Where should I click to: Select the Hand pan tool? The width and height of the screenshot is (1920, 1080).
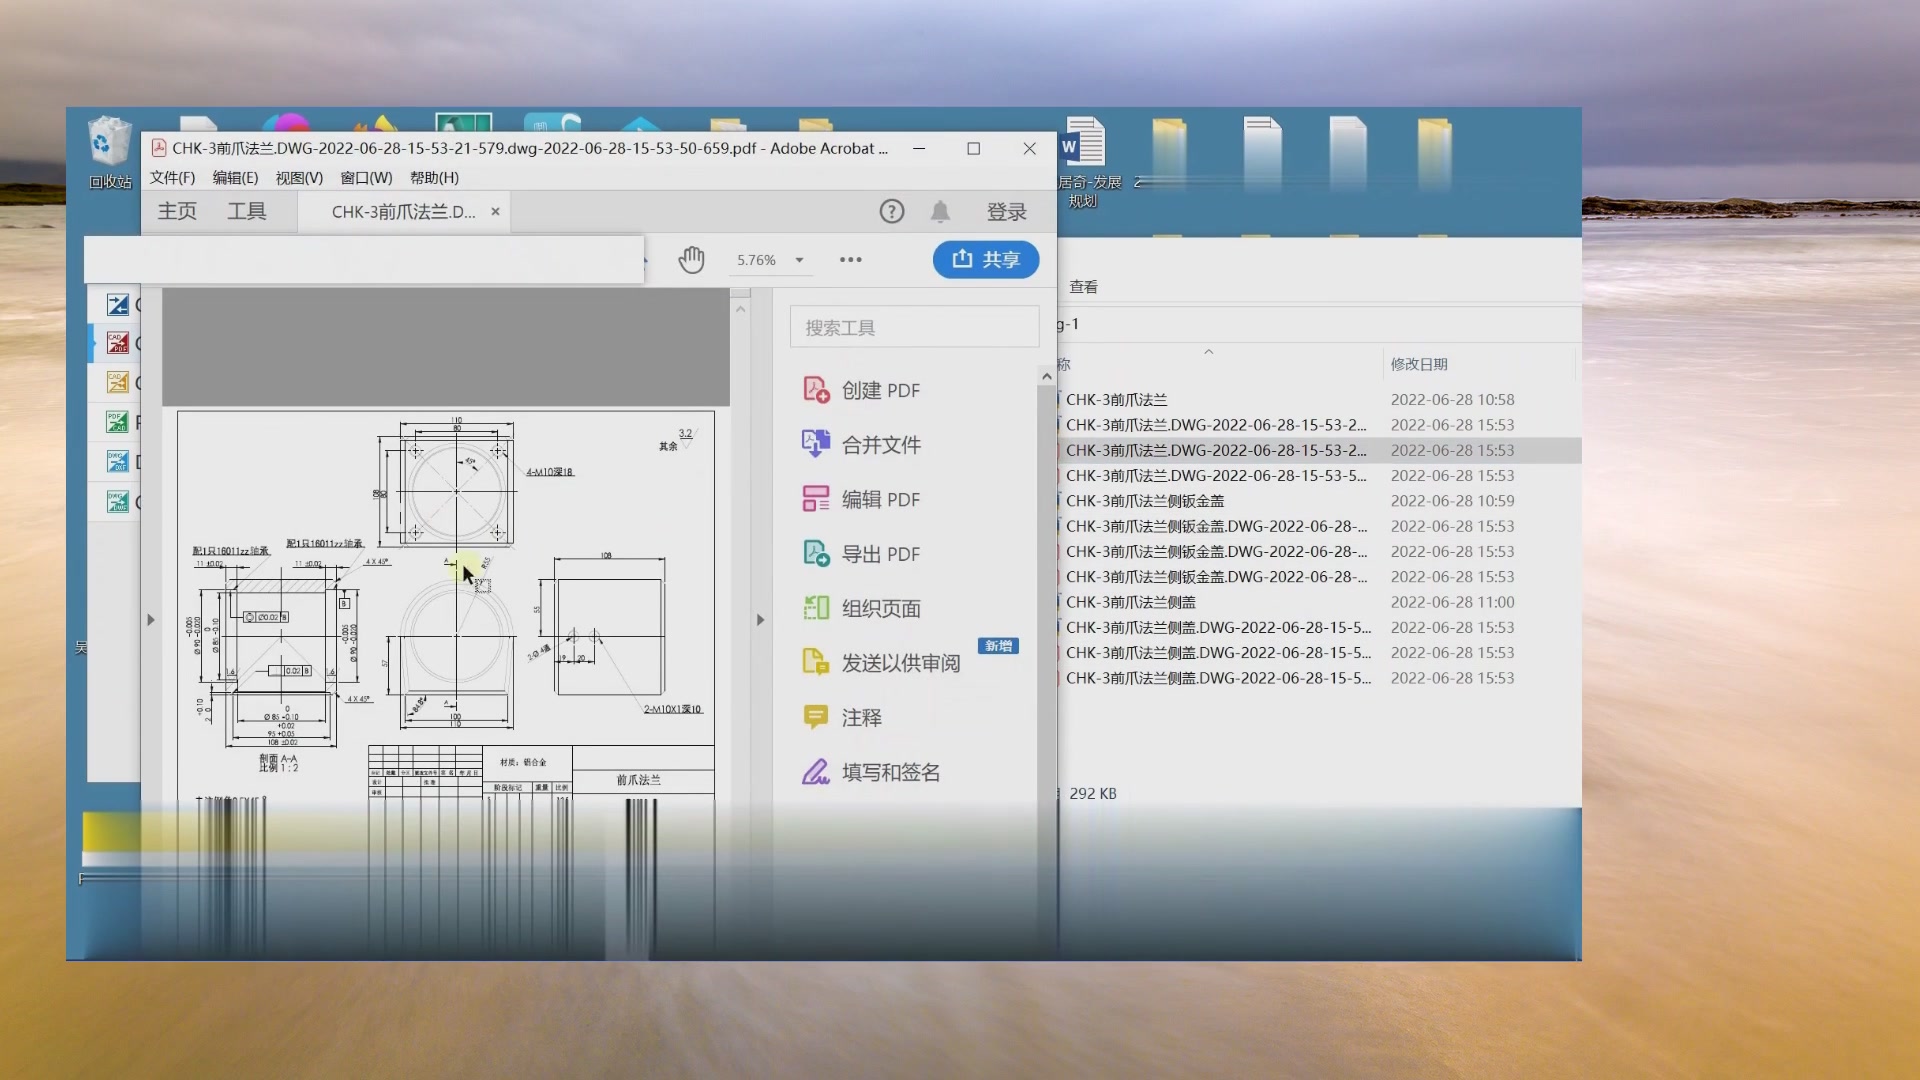tap(691, 259)
